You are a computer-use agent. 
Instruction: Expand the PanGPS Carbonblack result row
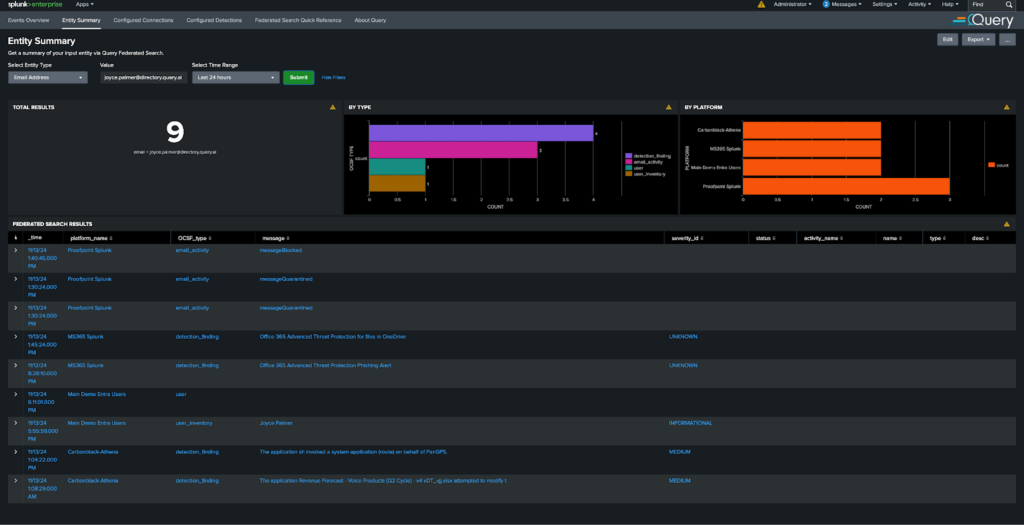coord(16,451)
